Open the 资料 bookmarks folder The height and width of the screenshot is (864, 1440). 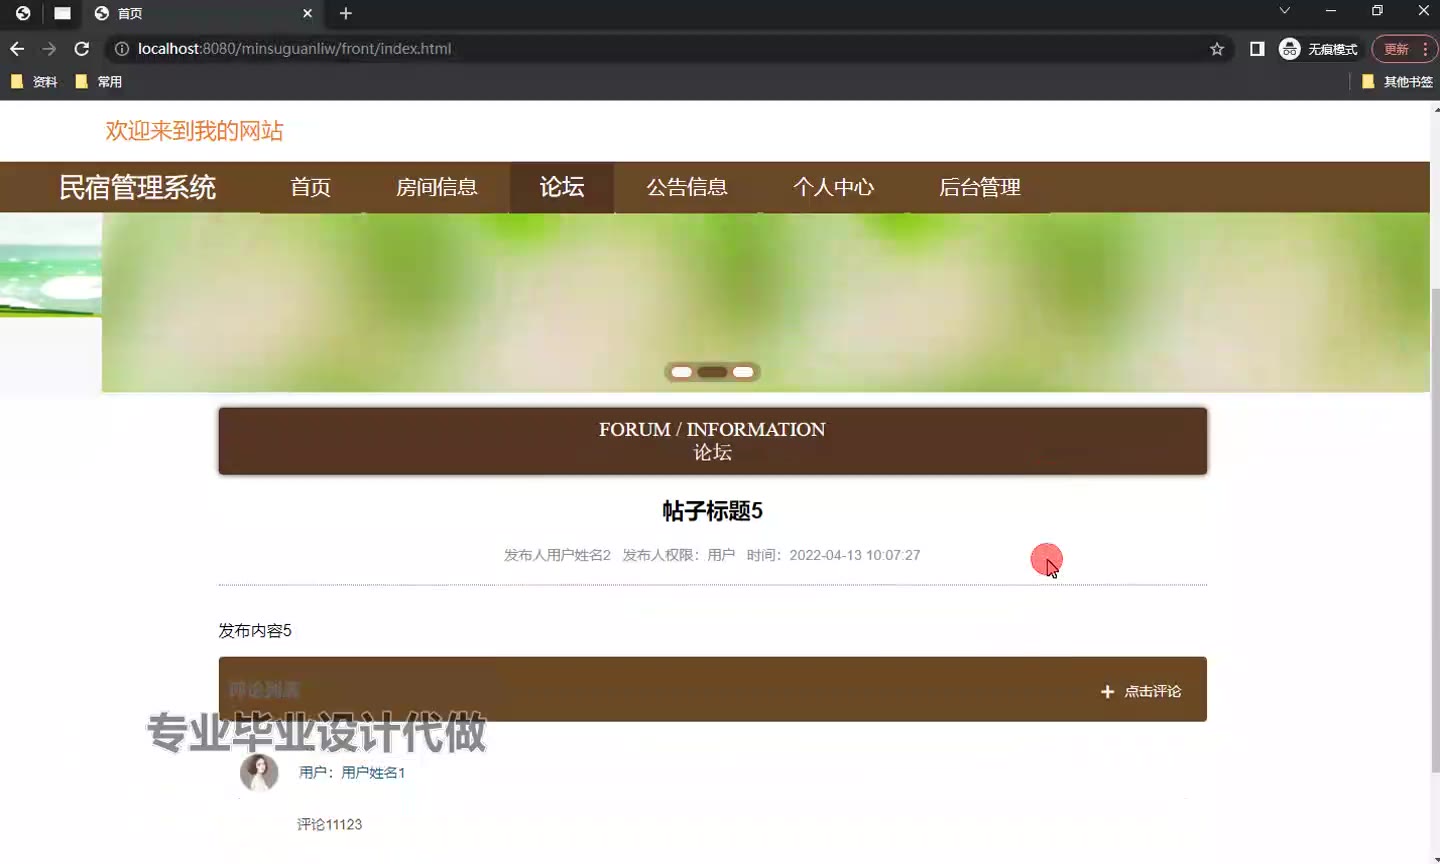(x=34, y=82)
